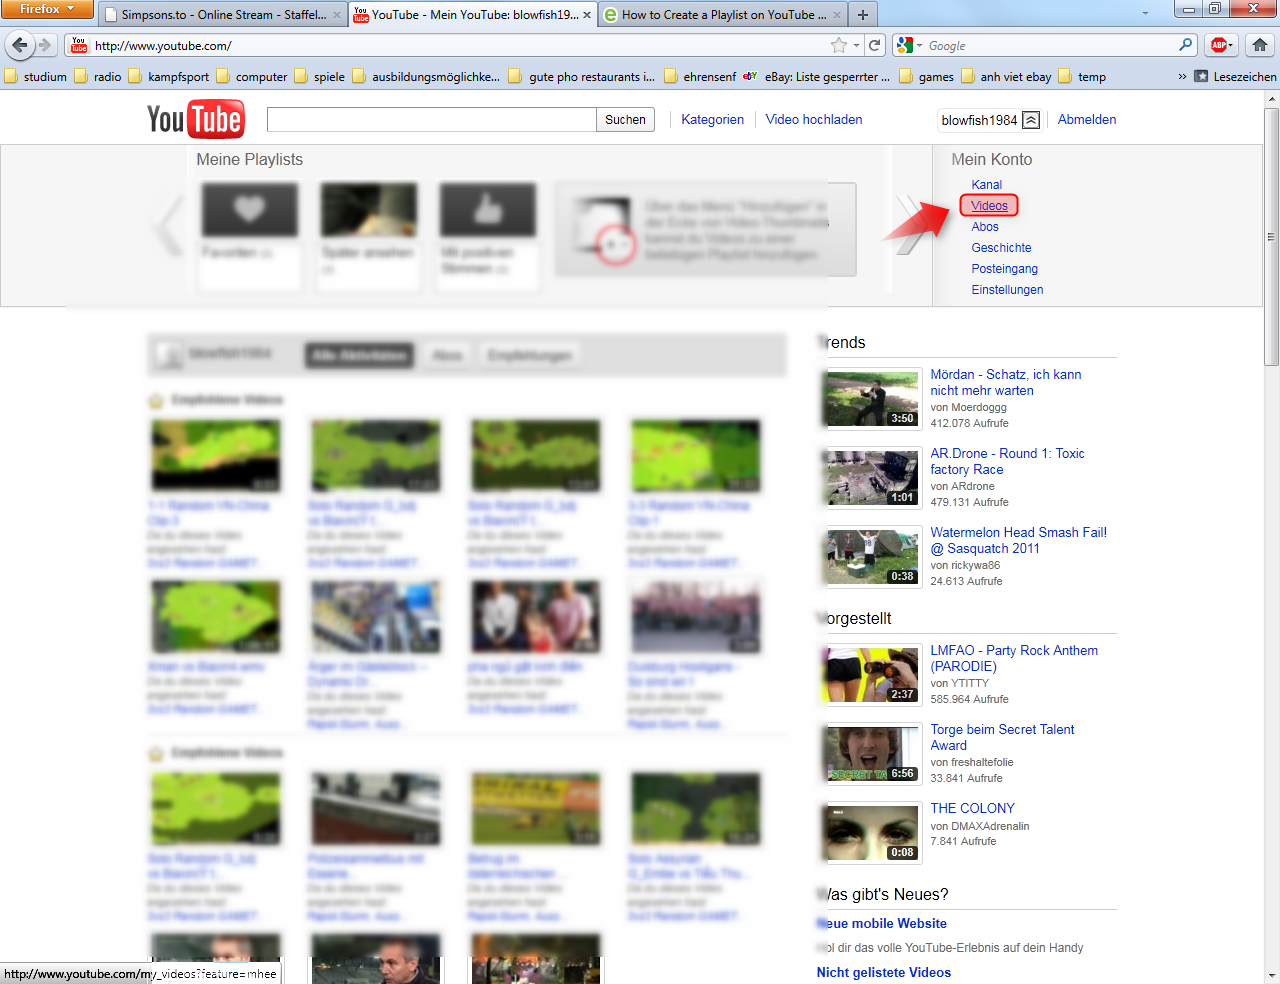Open the search engine selector dropdown
Viewport: 1280px width, 984px height.
tap(909, 45)
